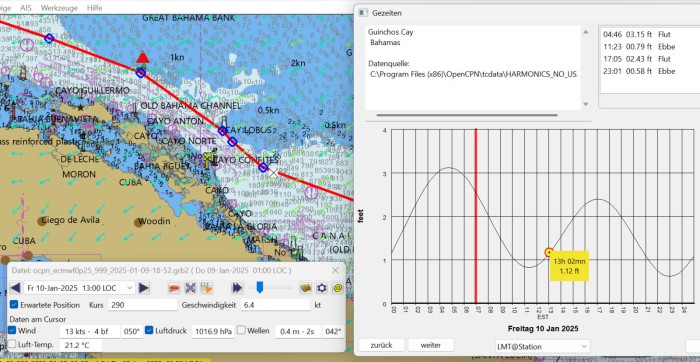Open the GRIB file folder icon
The height and width of the screenshot is (362, 700).
[x=305, y=288]
